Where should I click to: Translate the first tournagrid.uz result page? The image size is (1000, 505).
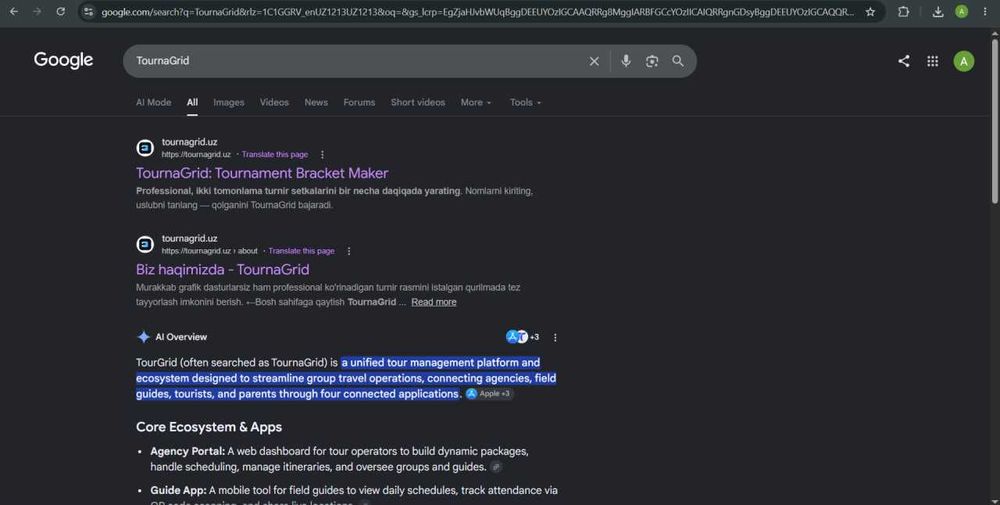(x=275, y=154)
